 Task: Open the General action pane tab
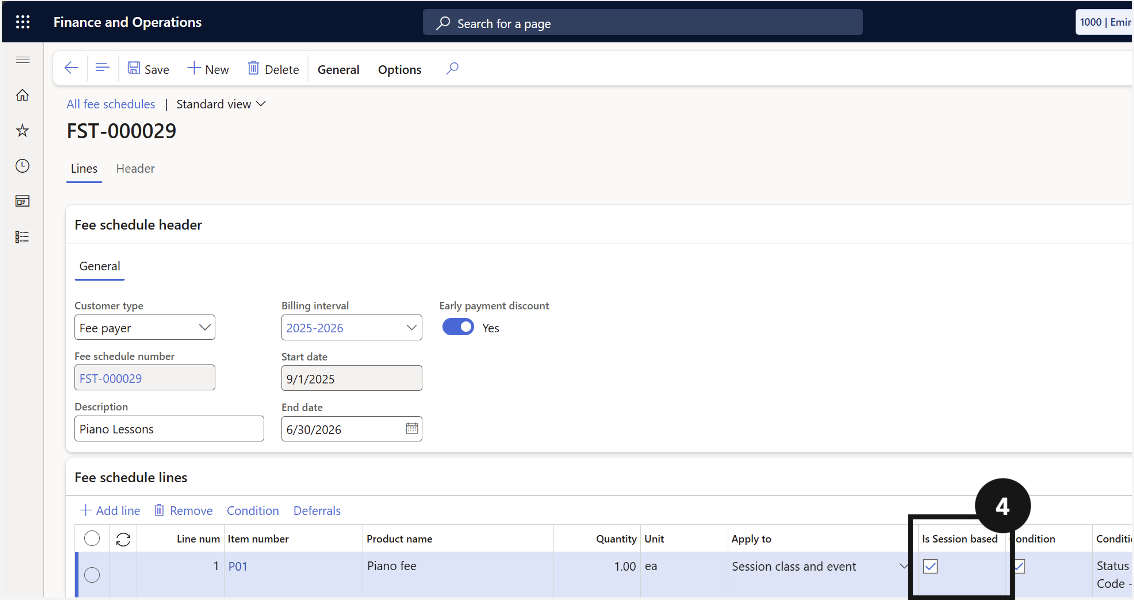[x=338, y=69]
